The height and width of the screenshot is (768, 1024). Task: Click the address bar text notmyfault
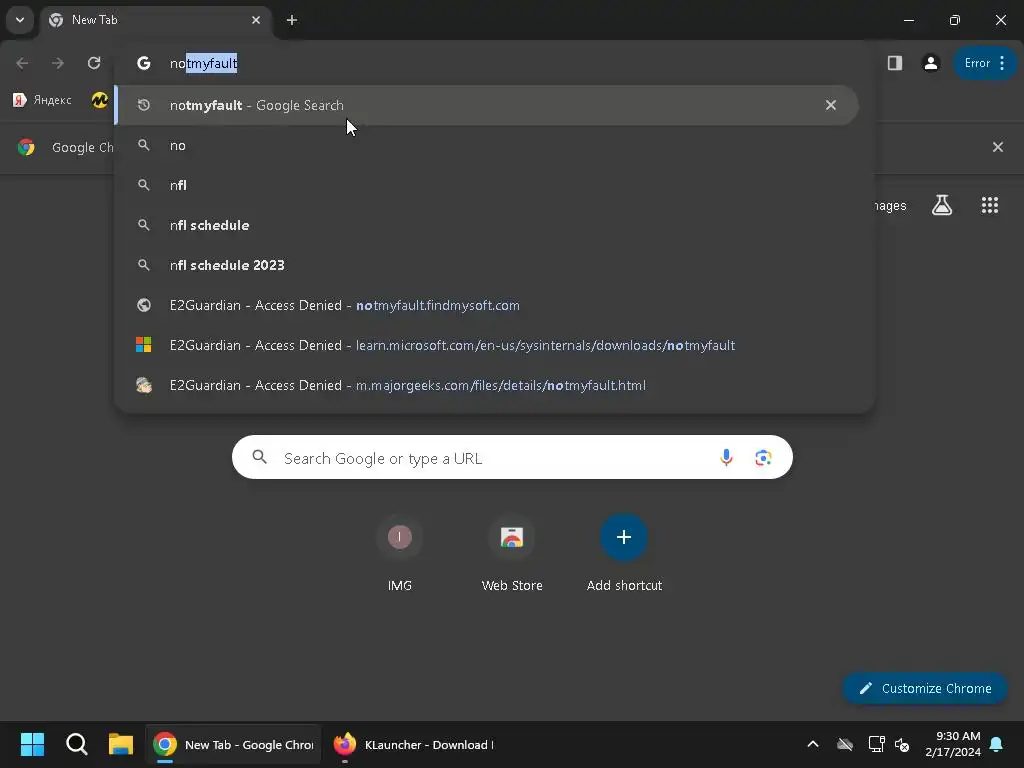(x=204, y=63)
